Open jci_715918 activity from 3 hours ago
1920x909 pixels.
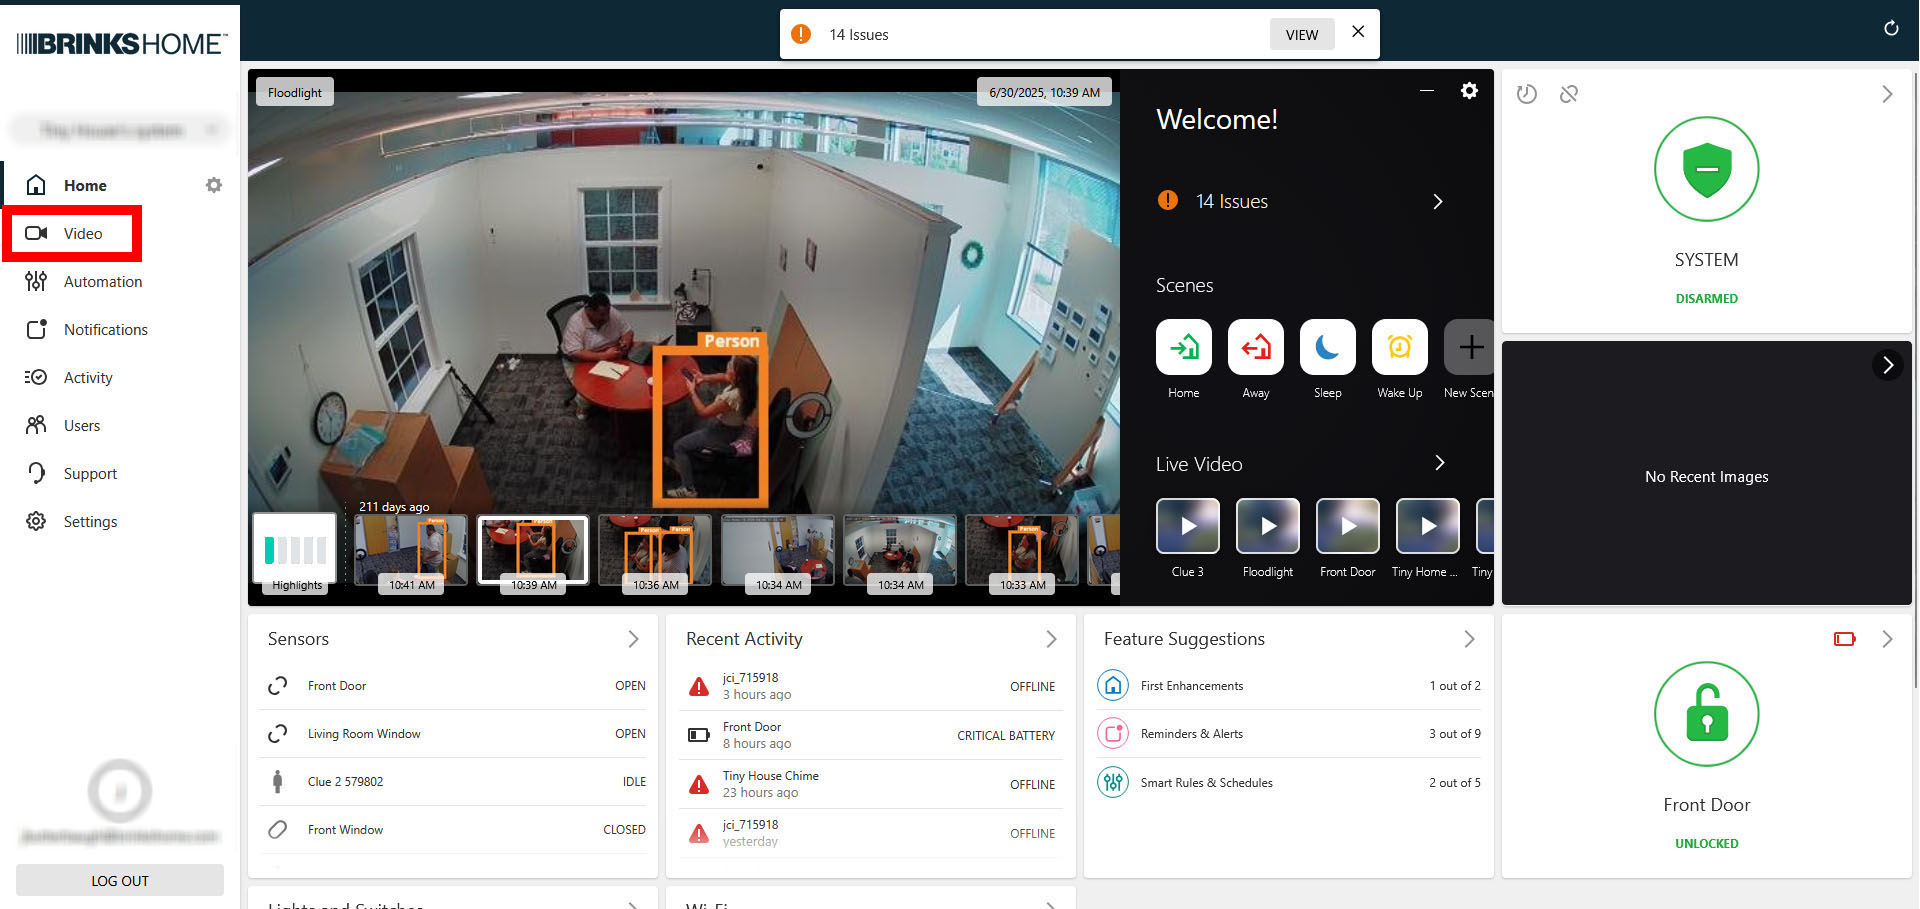(x=871, y=686)
